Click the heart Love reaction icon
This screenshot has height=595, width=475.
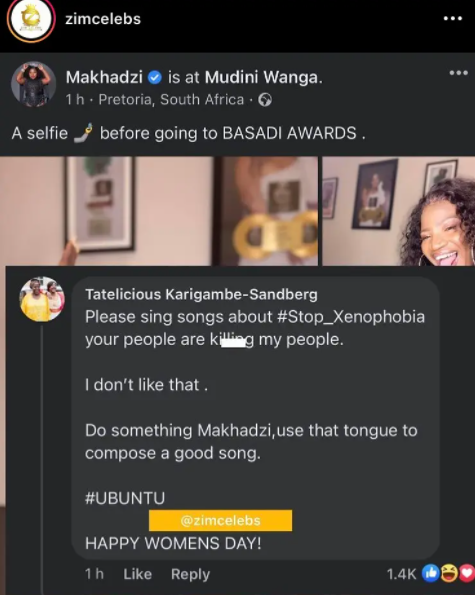(467, 573)
